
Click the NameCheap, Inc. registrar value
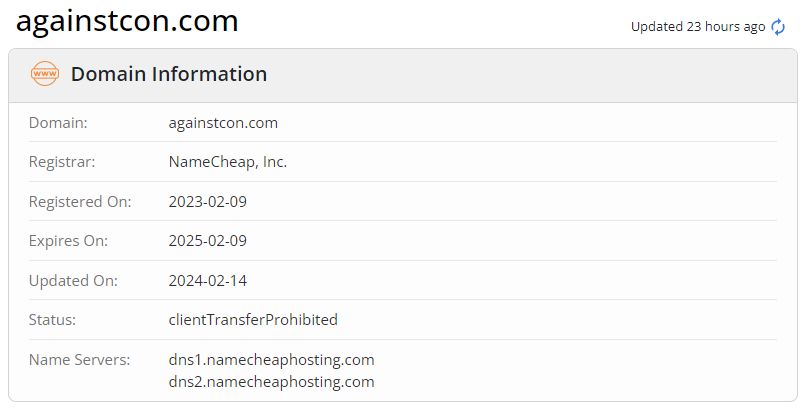[228, 162]
